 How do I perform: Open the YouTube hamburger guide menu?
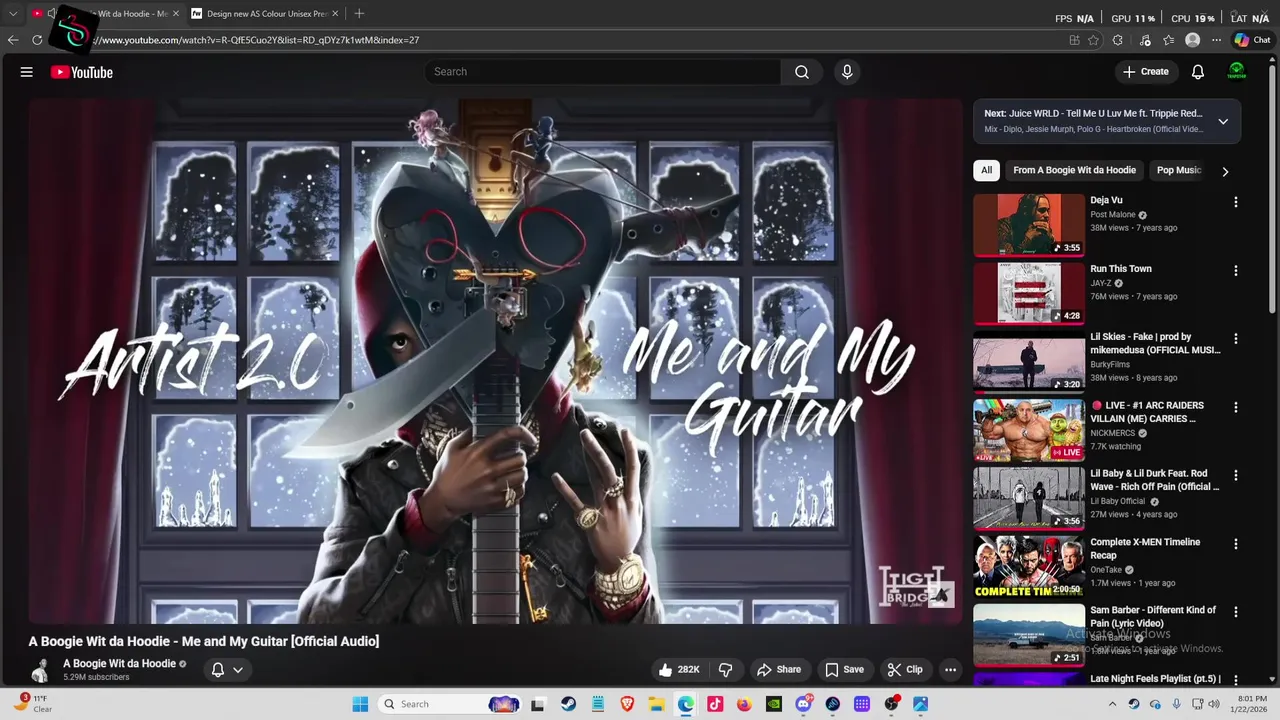pyautogui.click(x=27, y=72)
